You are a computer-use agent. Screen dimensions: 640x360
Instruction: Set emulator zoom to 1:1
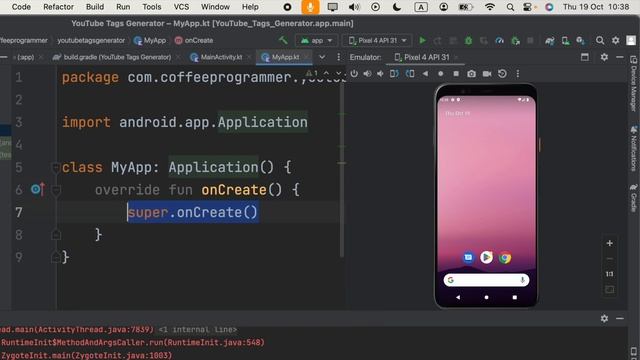click(x=609, y=274)
